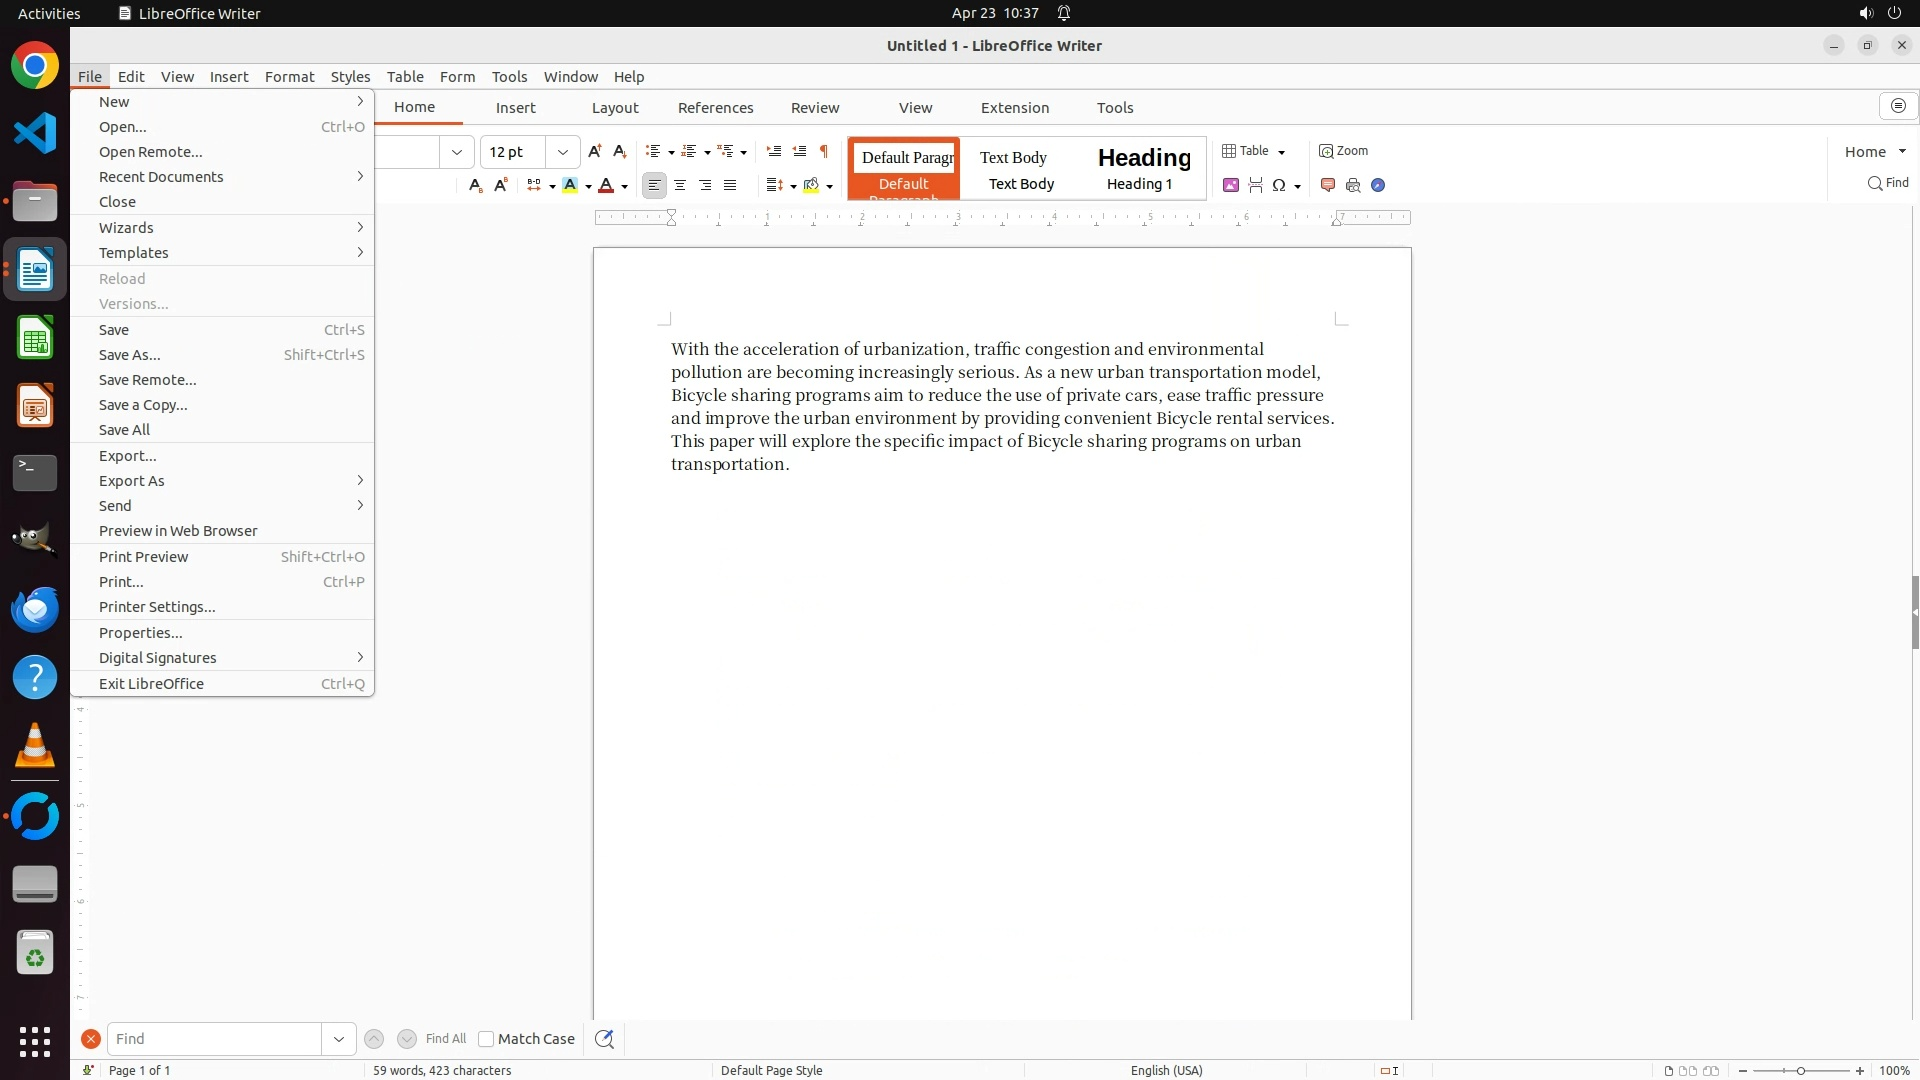Center align the paragraph text
The image size is (1920, 1080).
(680, 185)
